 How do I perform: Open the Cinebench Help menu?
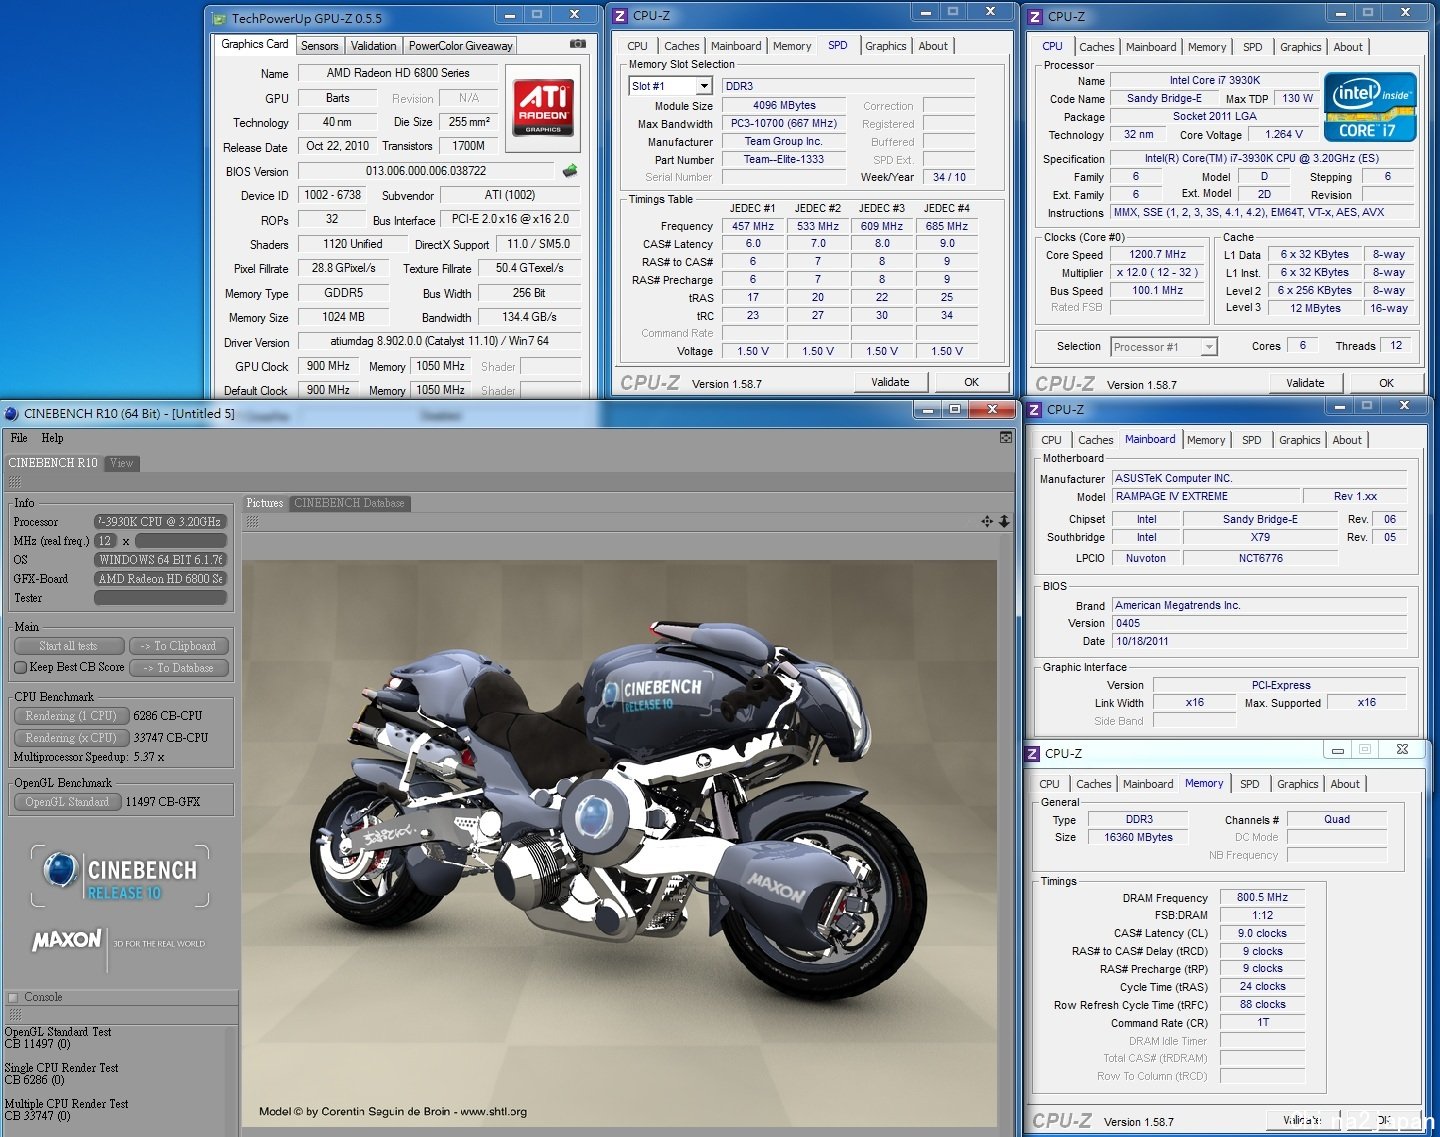pyautogui.click(x=52, y=438)
